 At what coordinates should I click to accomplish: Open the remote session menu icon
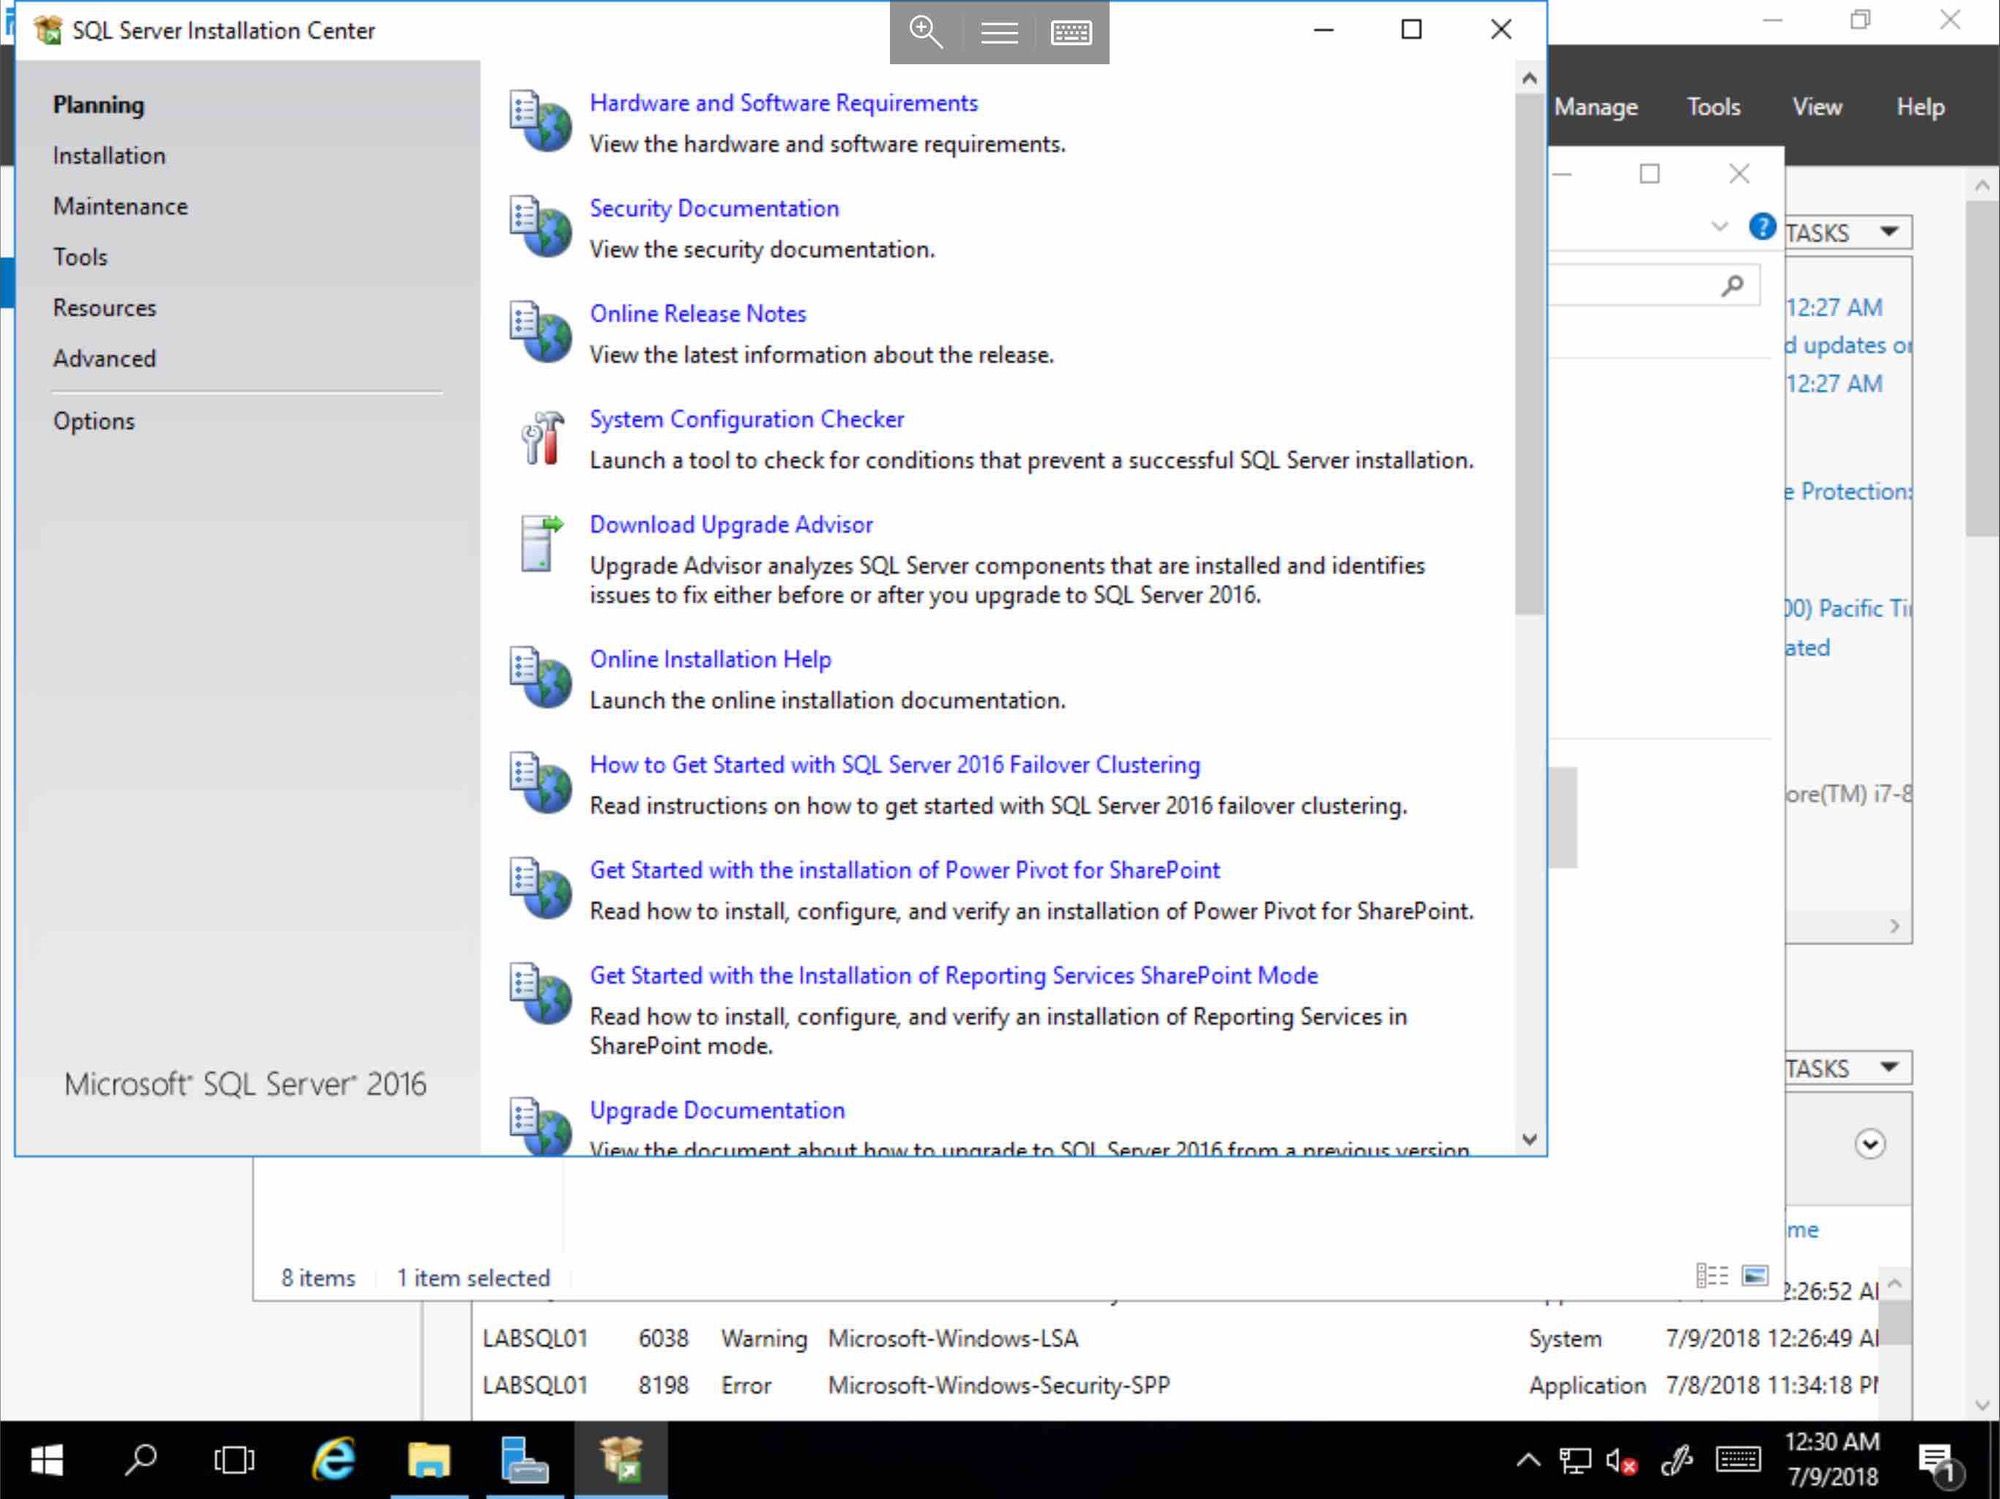coord(999,33)
